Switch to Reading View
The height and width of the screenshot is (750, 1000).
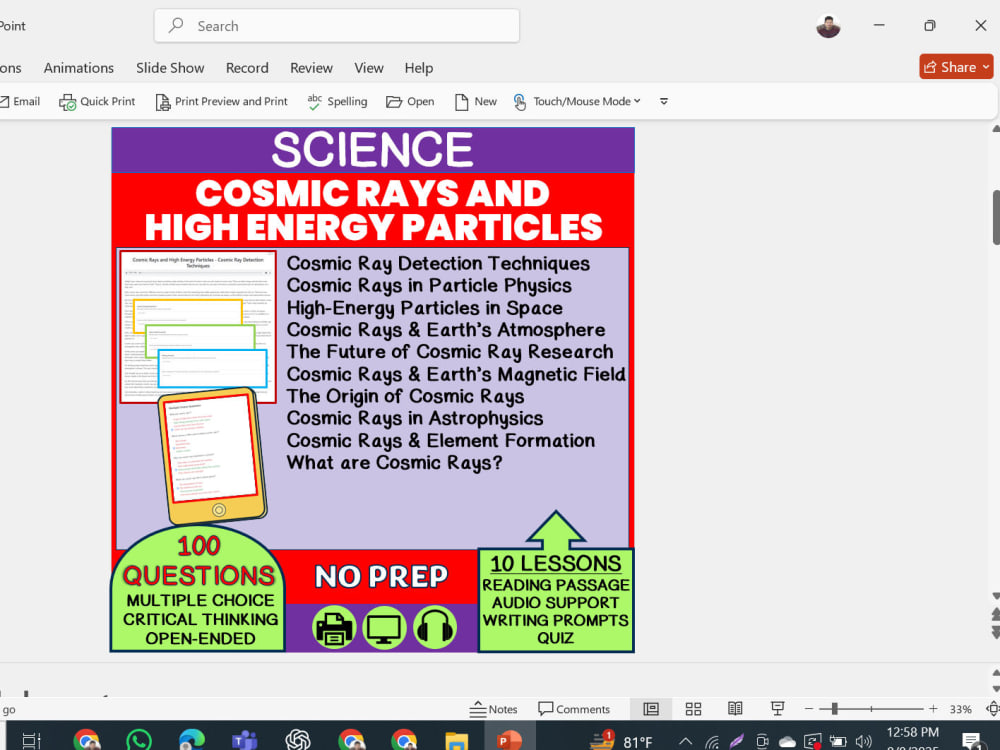735,709
